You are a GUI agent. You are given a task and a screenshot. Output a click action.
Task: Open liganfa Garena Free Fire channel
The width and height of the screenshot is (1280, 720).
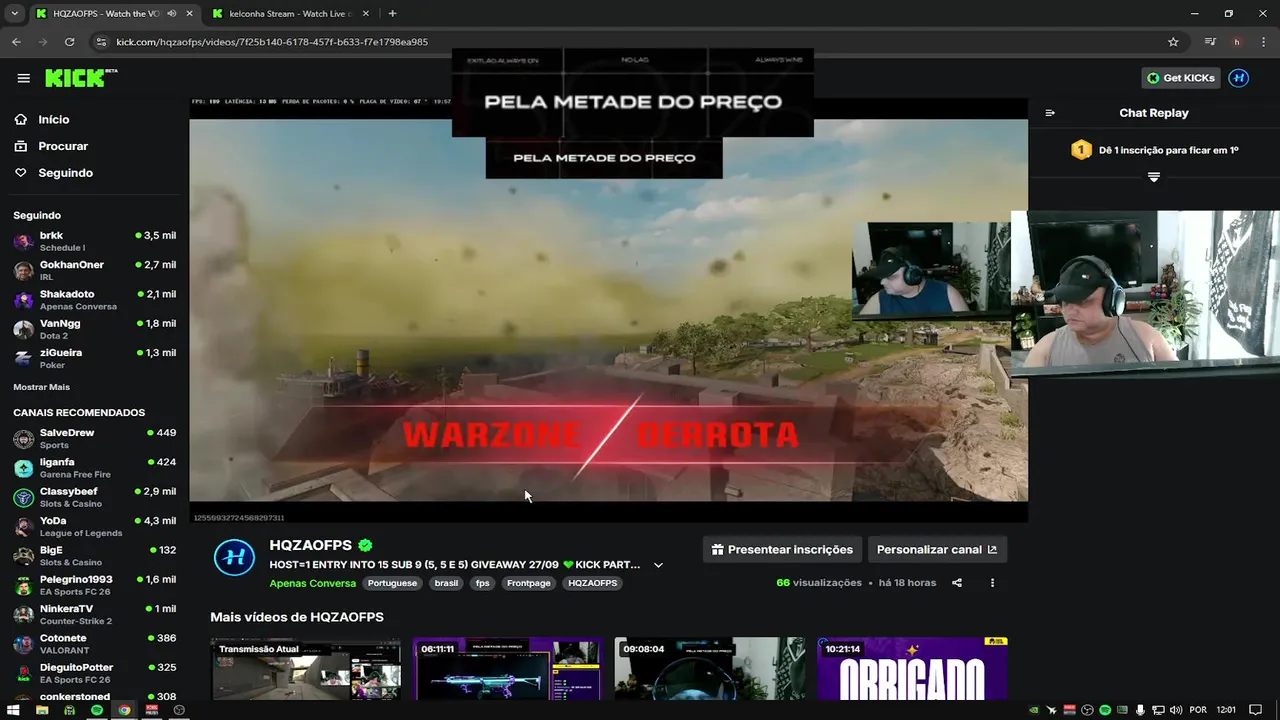pos(94,468)
